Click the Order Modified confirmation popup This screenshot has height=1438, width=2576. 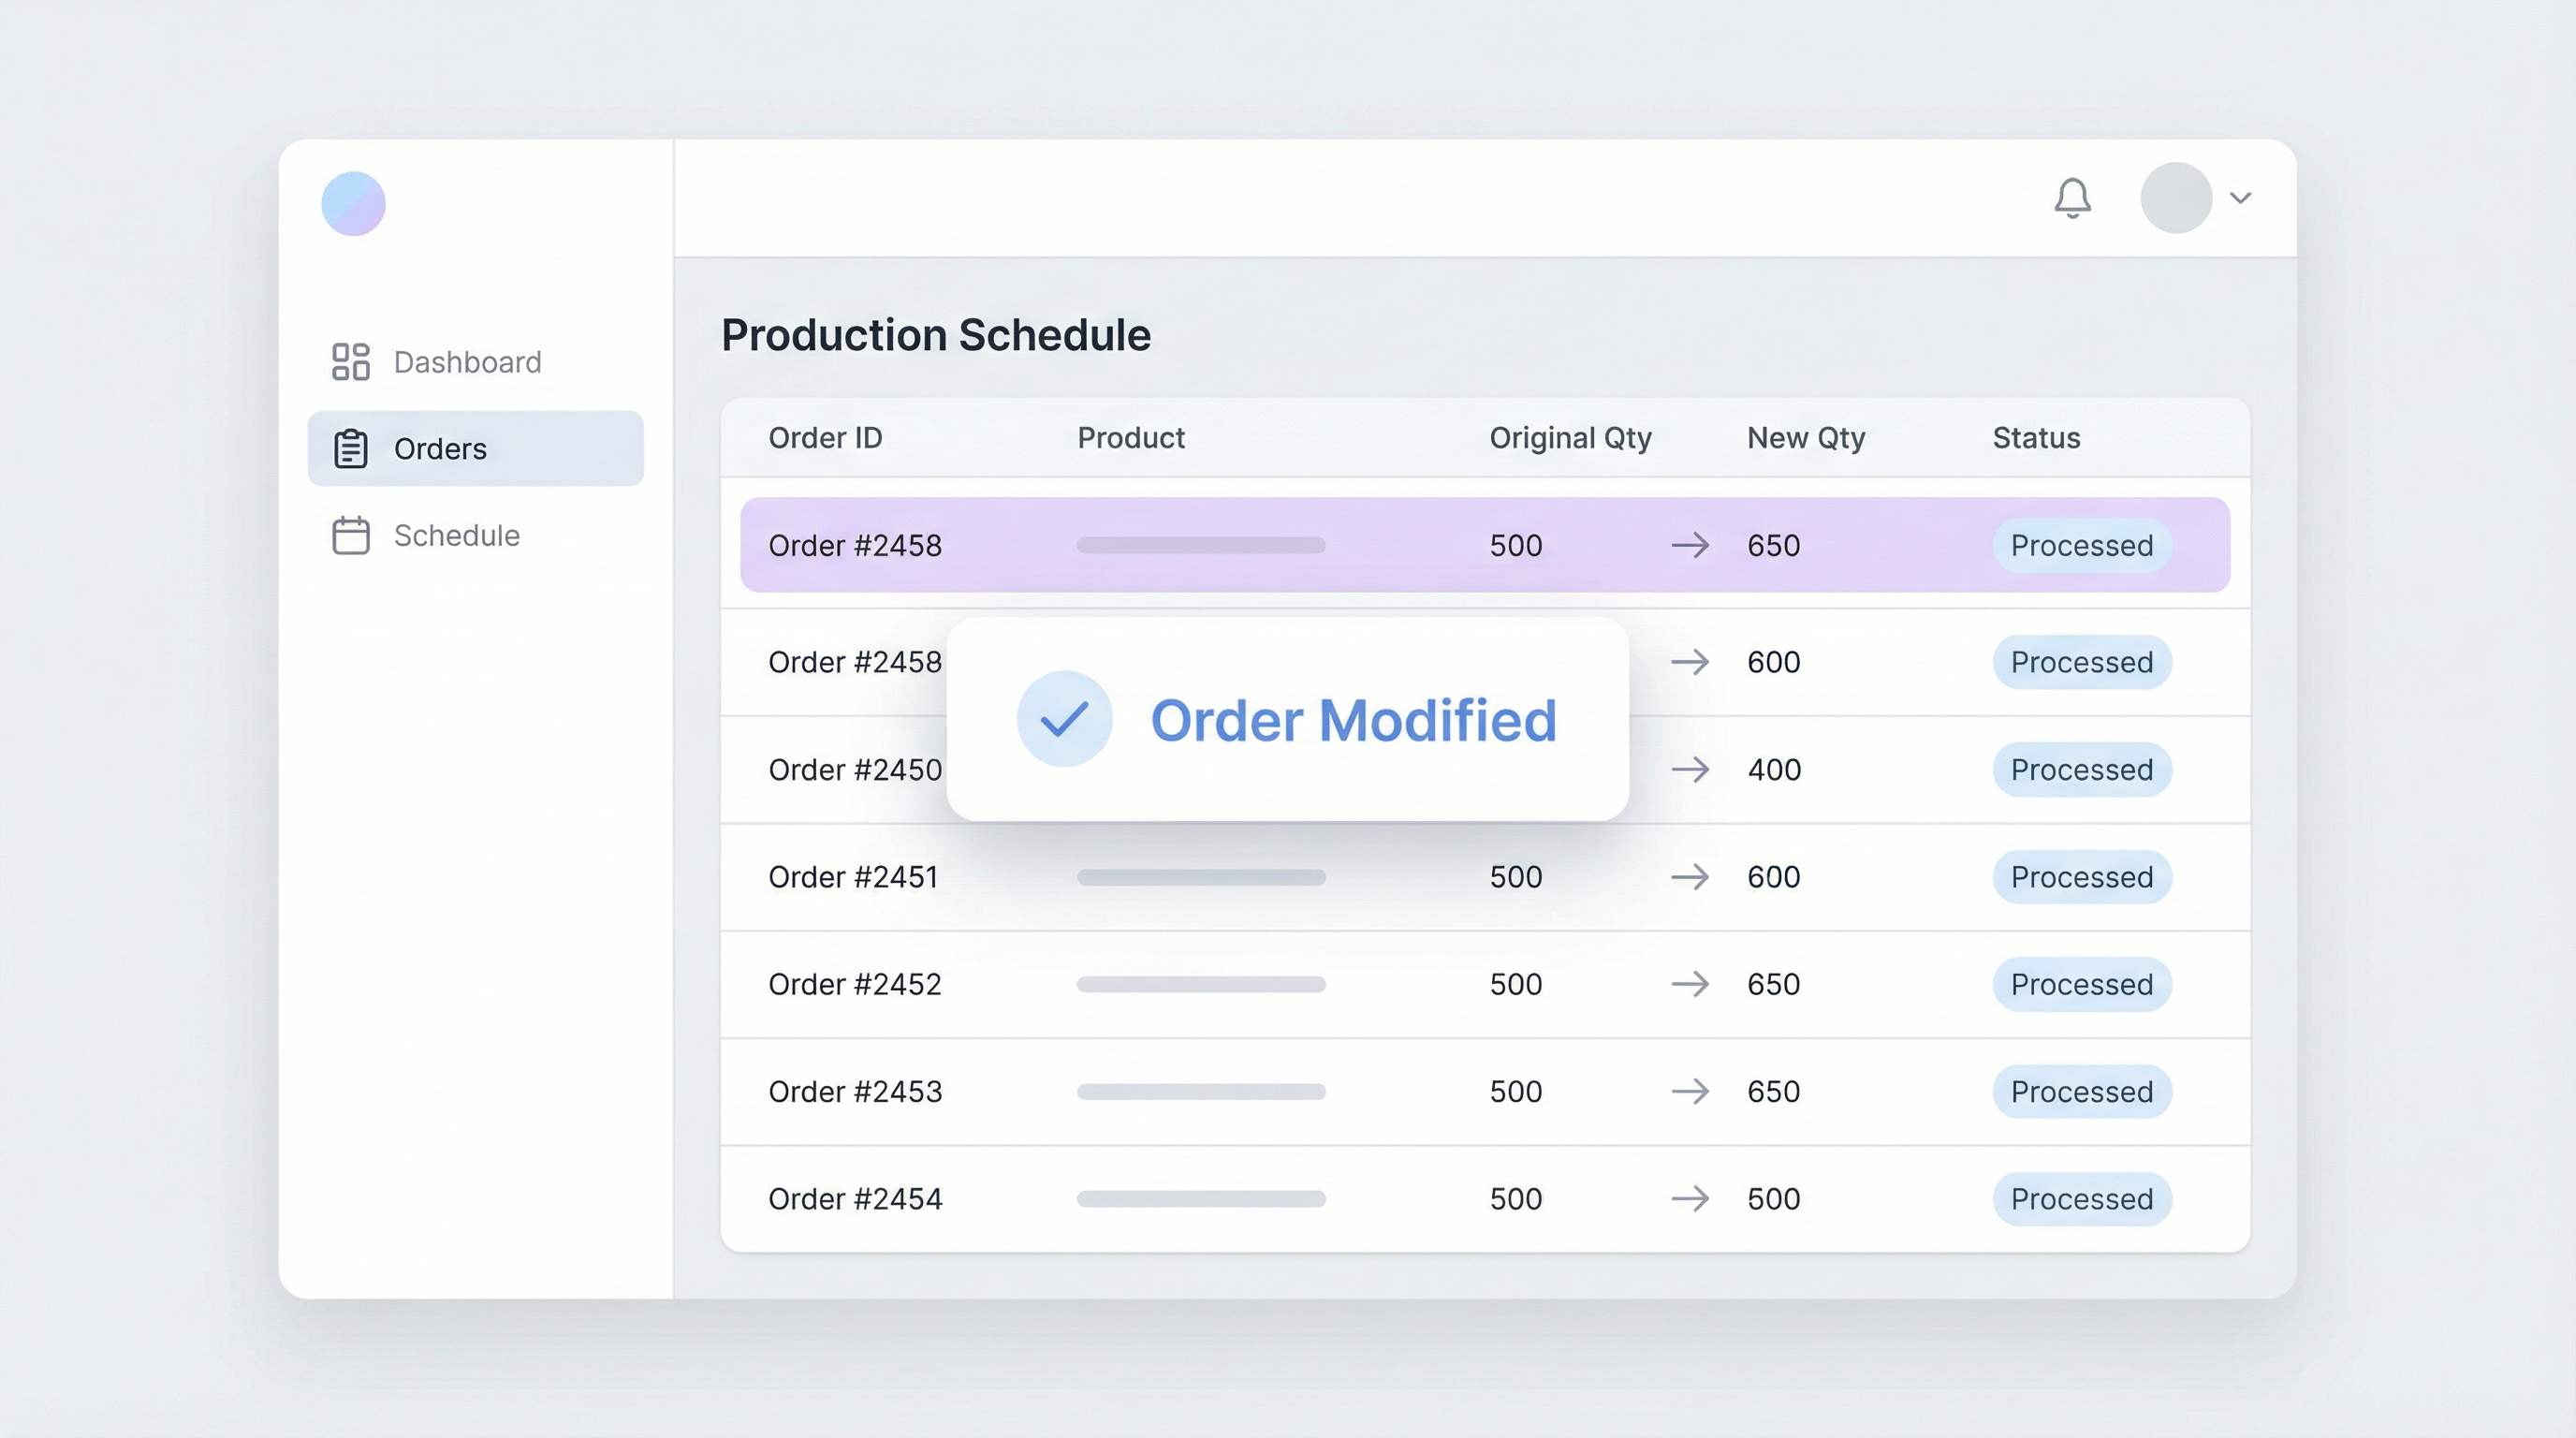[1287, 718]
